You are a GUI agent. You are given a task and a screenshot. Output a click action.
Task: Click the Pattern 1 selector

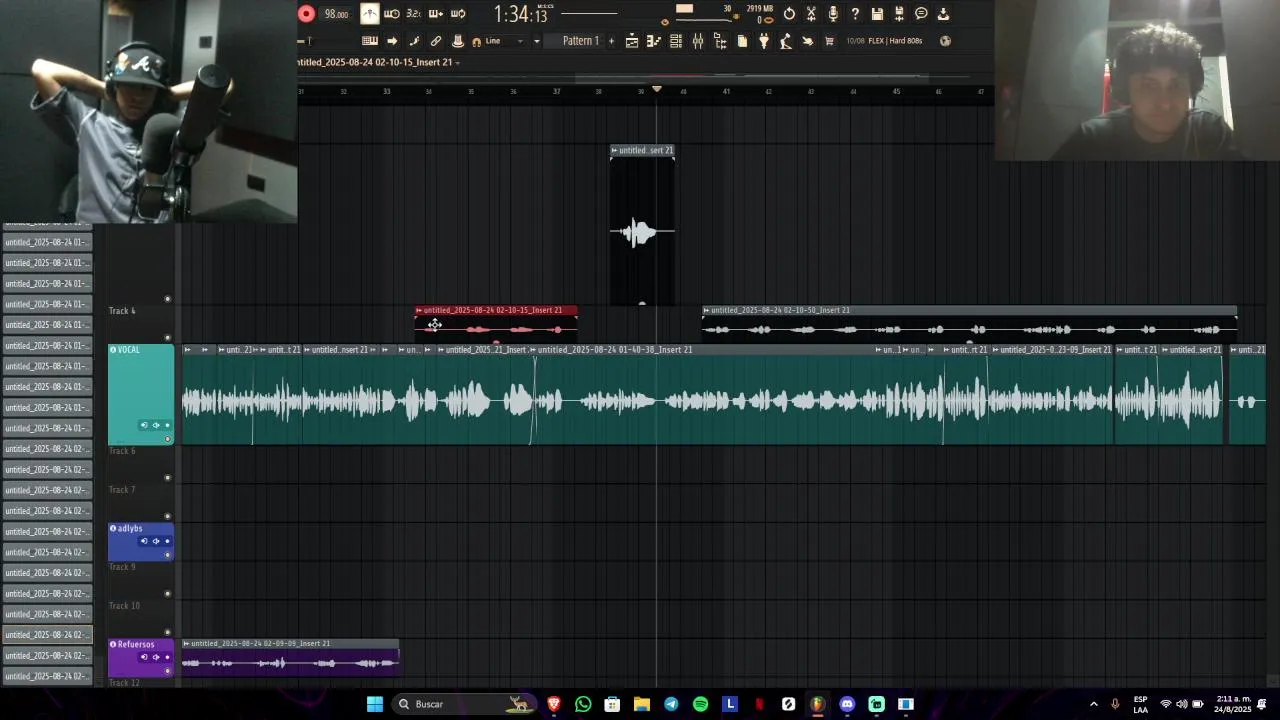tap(580, 41)
